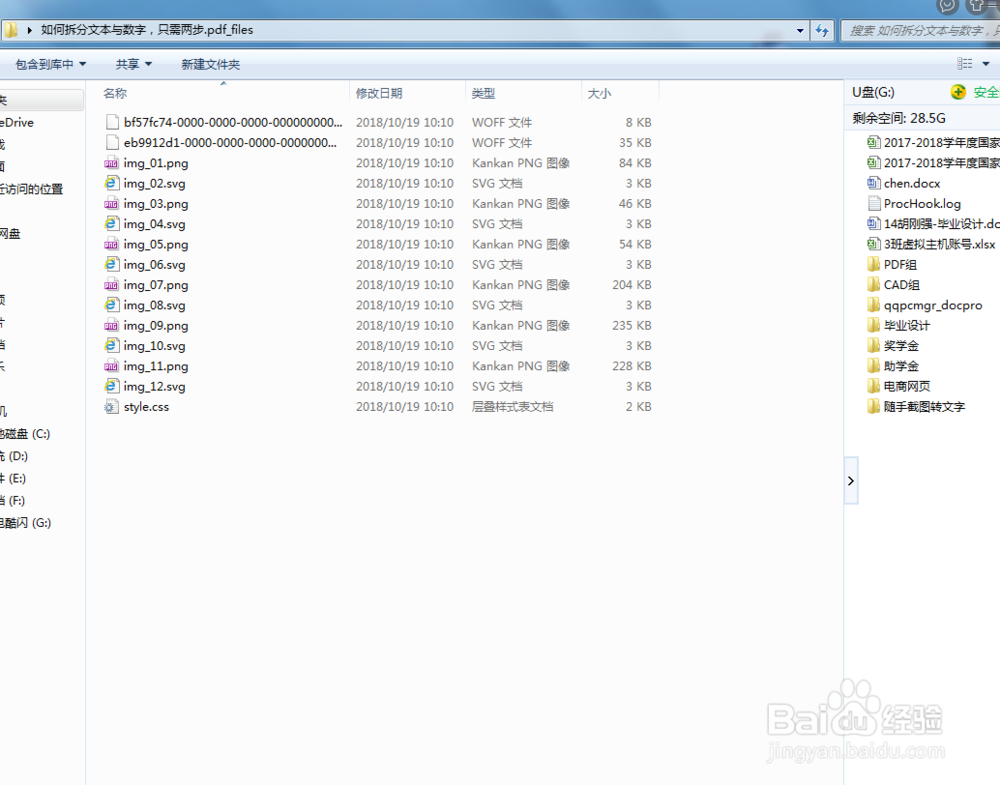Click the search box for this folder
This screenshot has height=785, width=1000.
(x=920, y=30)
